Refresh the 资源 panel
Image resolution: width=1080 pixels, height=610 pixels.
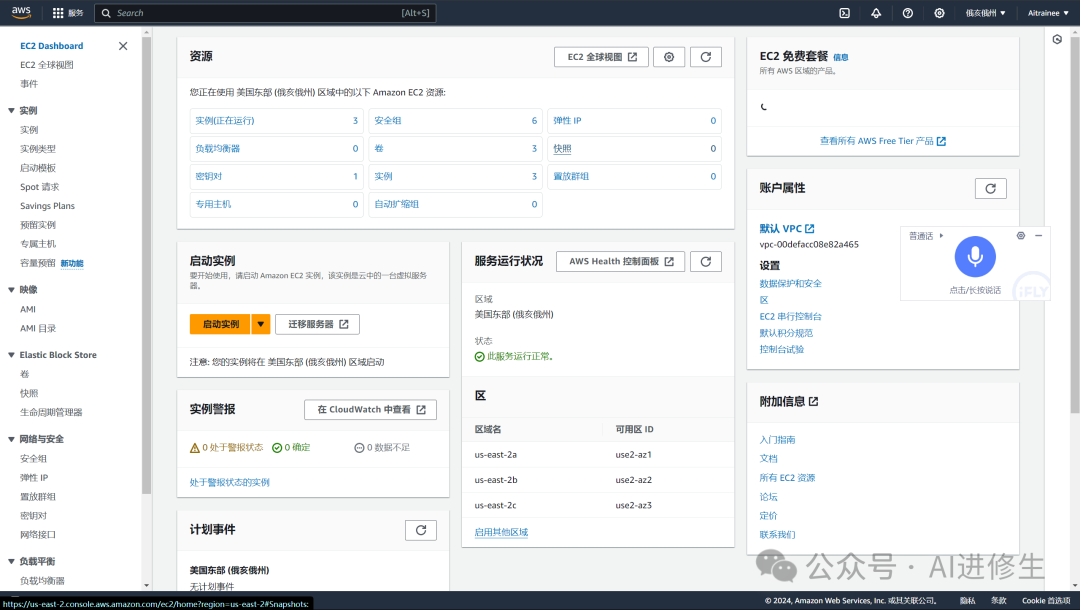pyautogui.click(x=706, y=57)
